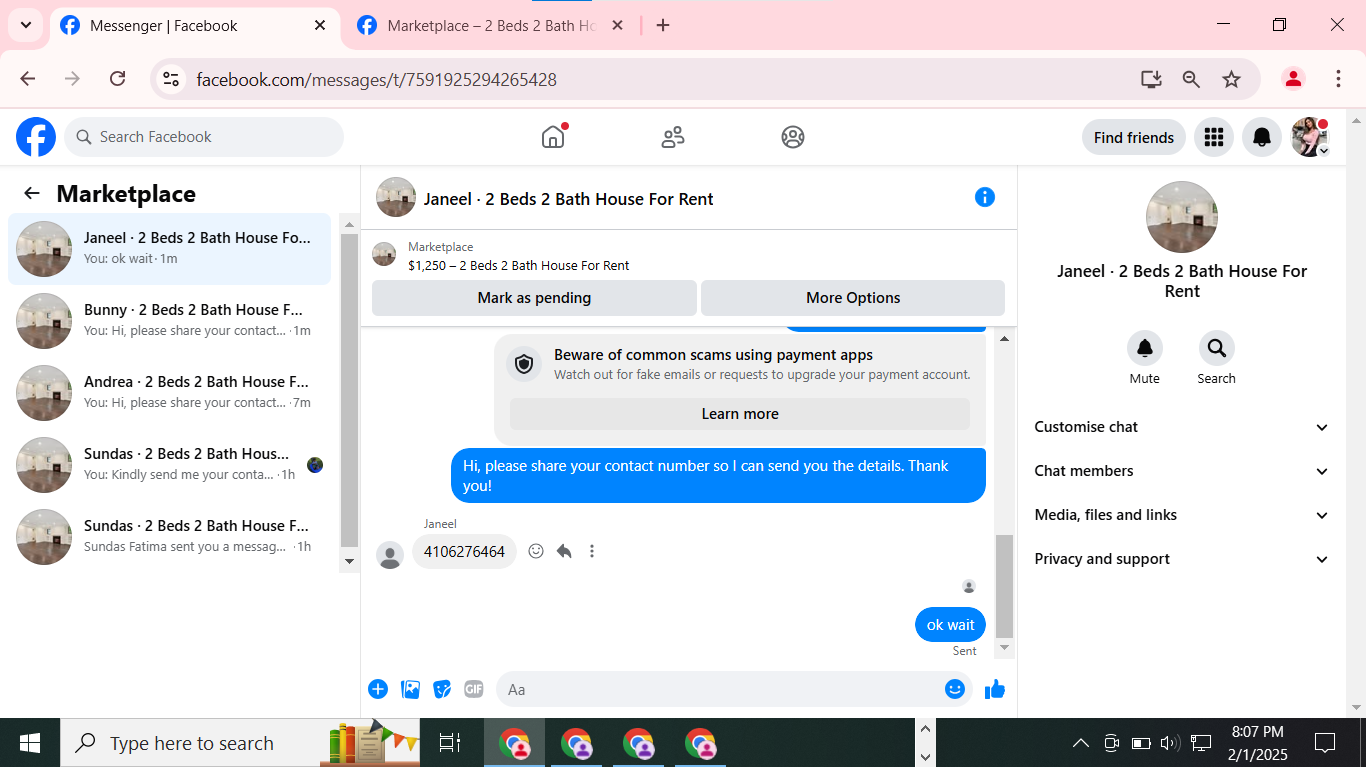Screen dimensions: 1366x767
Task: Open Bunny conversation in list
Action: (169, 321)
